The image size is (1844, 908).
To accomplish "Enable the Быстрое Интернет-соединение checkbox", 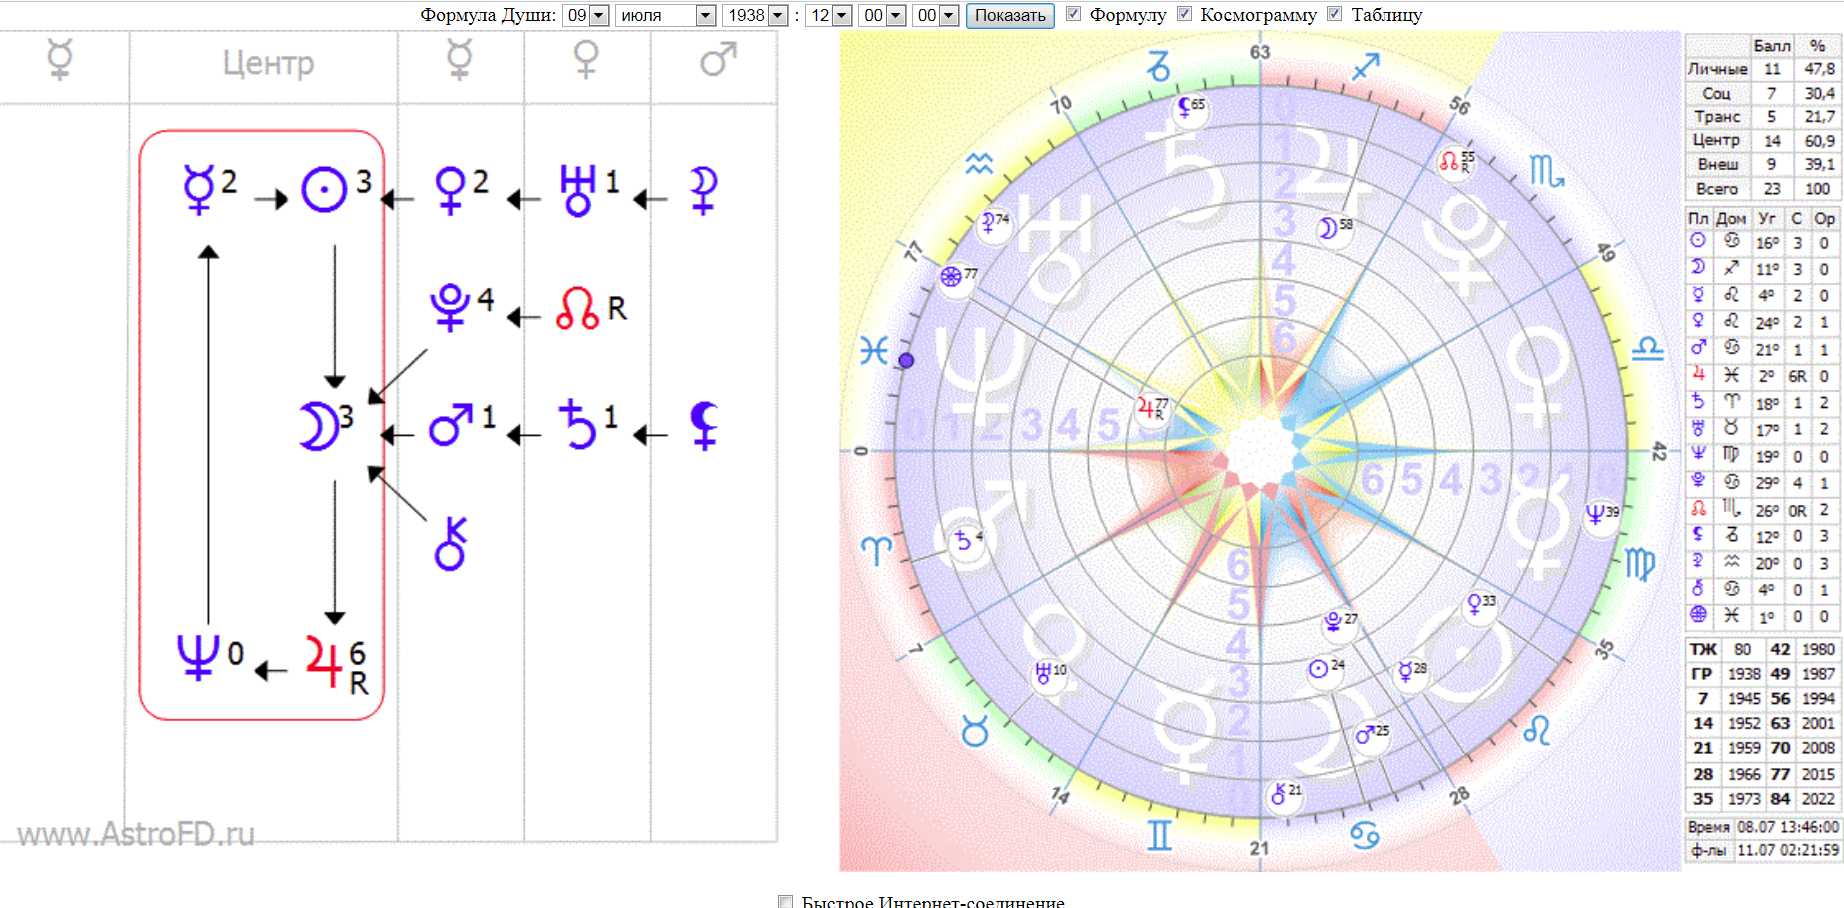I will 786,901.
